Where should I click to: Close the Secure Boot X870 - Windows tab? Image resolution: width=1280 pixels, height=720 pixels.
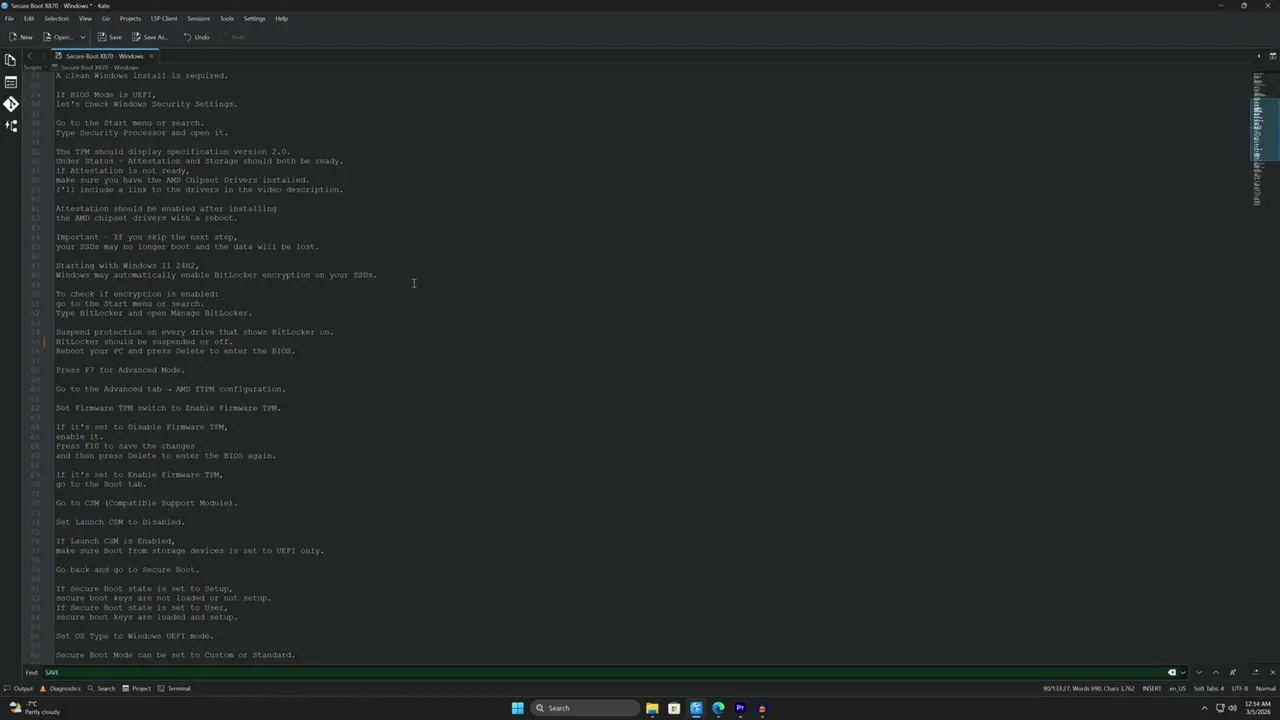point(152,56)
